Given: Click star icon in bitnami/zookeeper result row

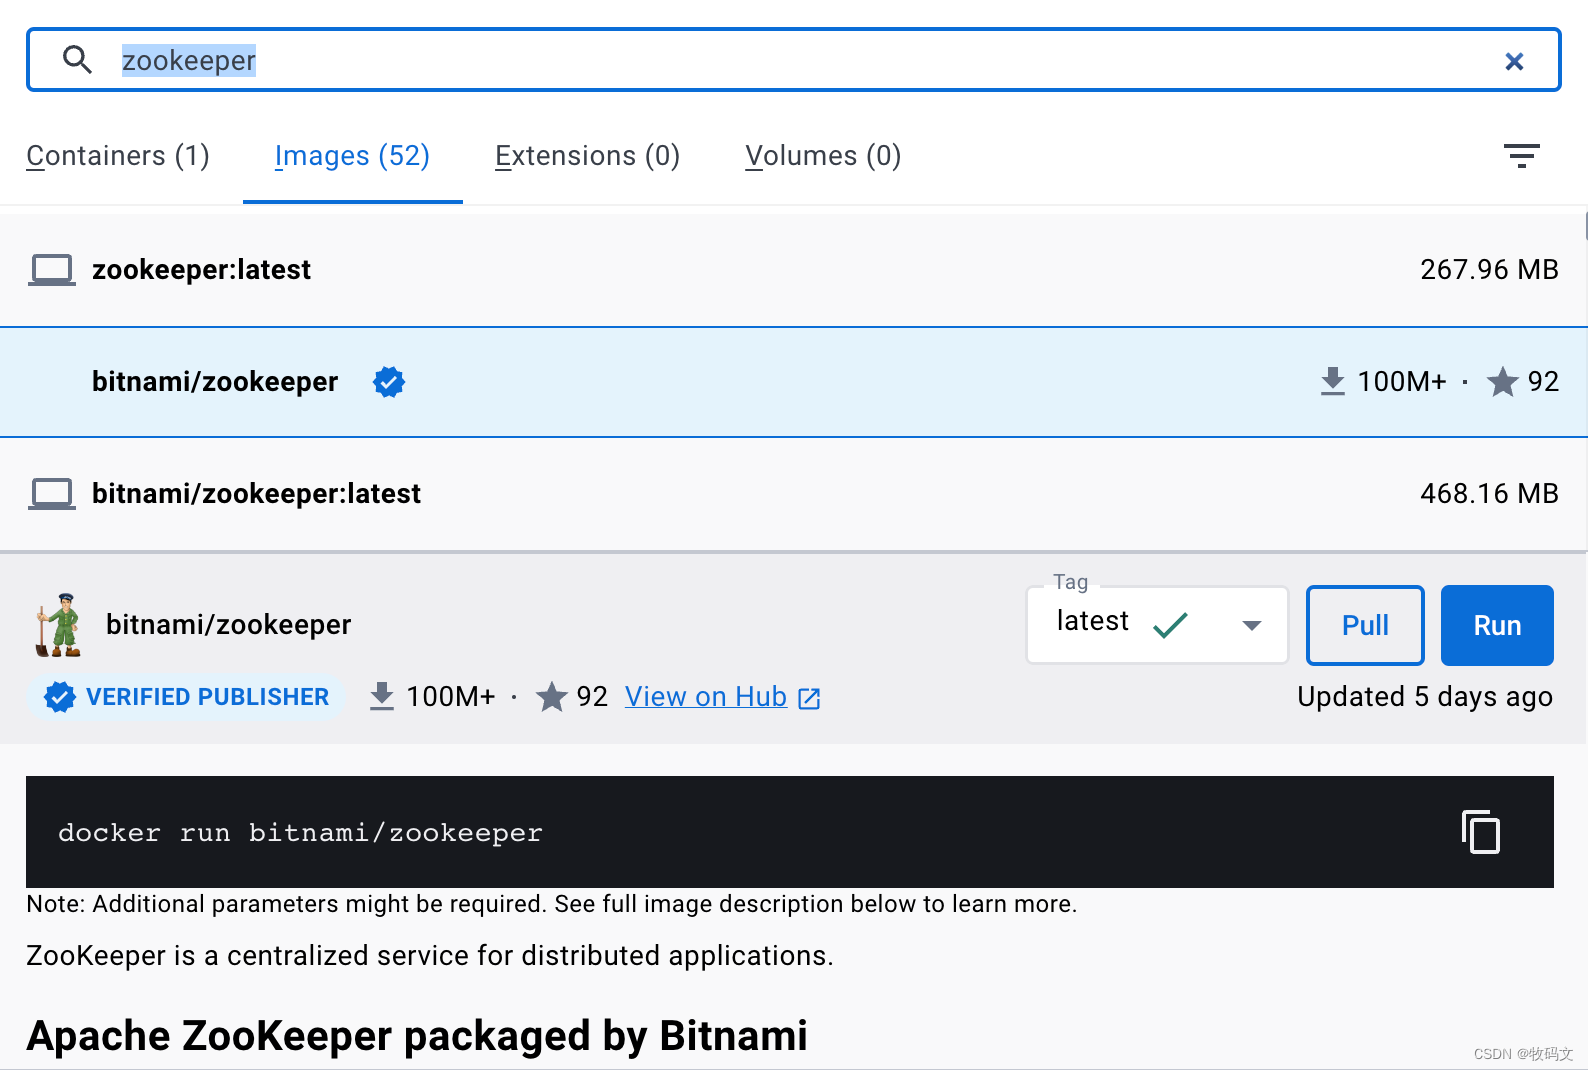Looking at the screenshot, I should pos(1502,382).
